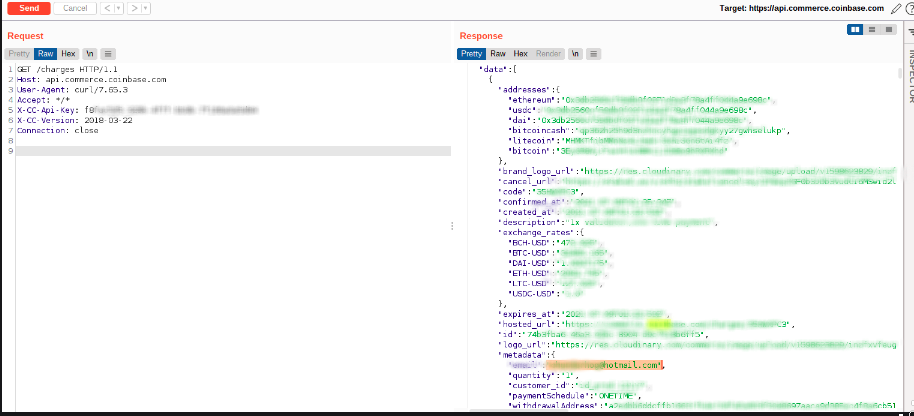The height and width of the screenshot is (416, 914).
Task: Switch Request view to Pretty tab
Action: [x=19, y=54]
